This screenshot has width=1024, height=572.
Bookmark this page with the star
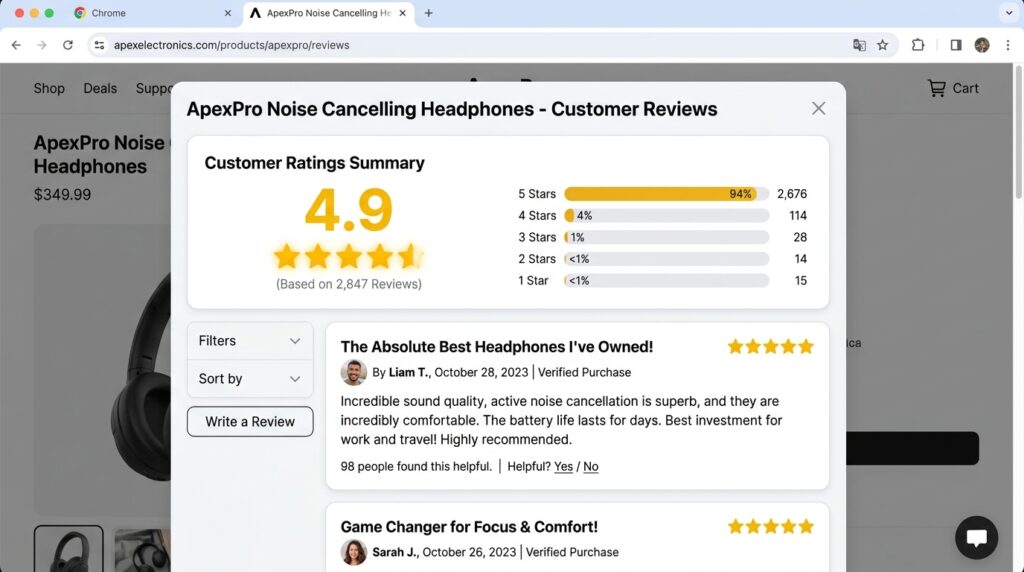point(883,45)
